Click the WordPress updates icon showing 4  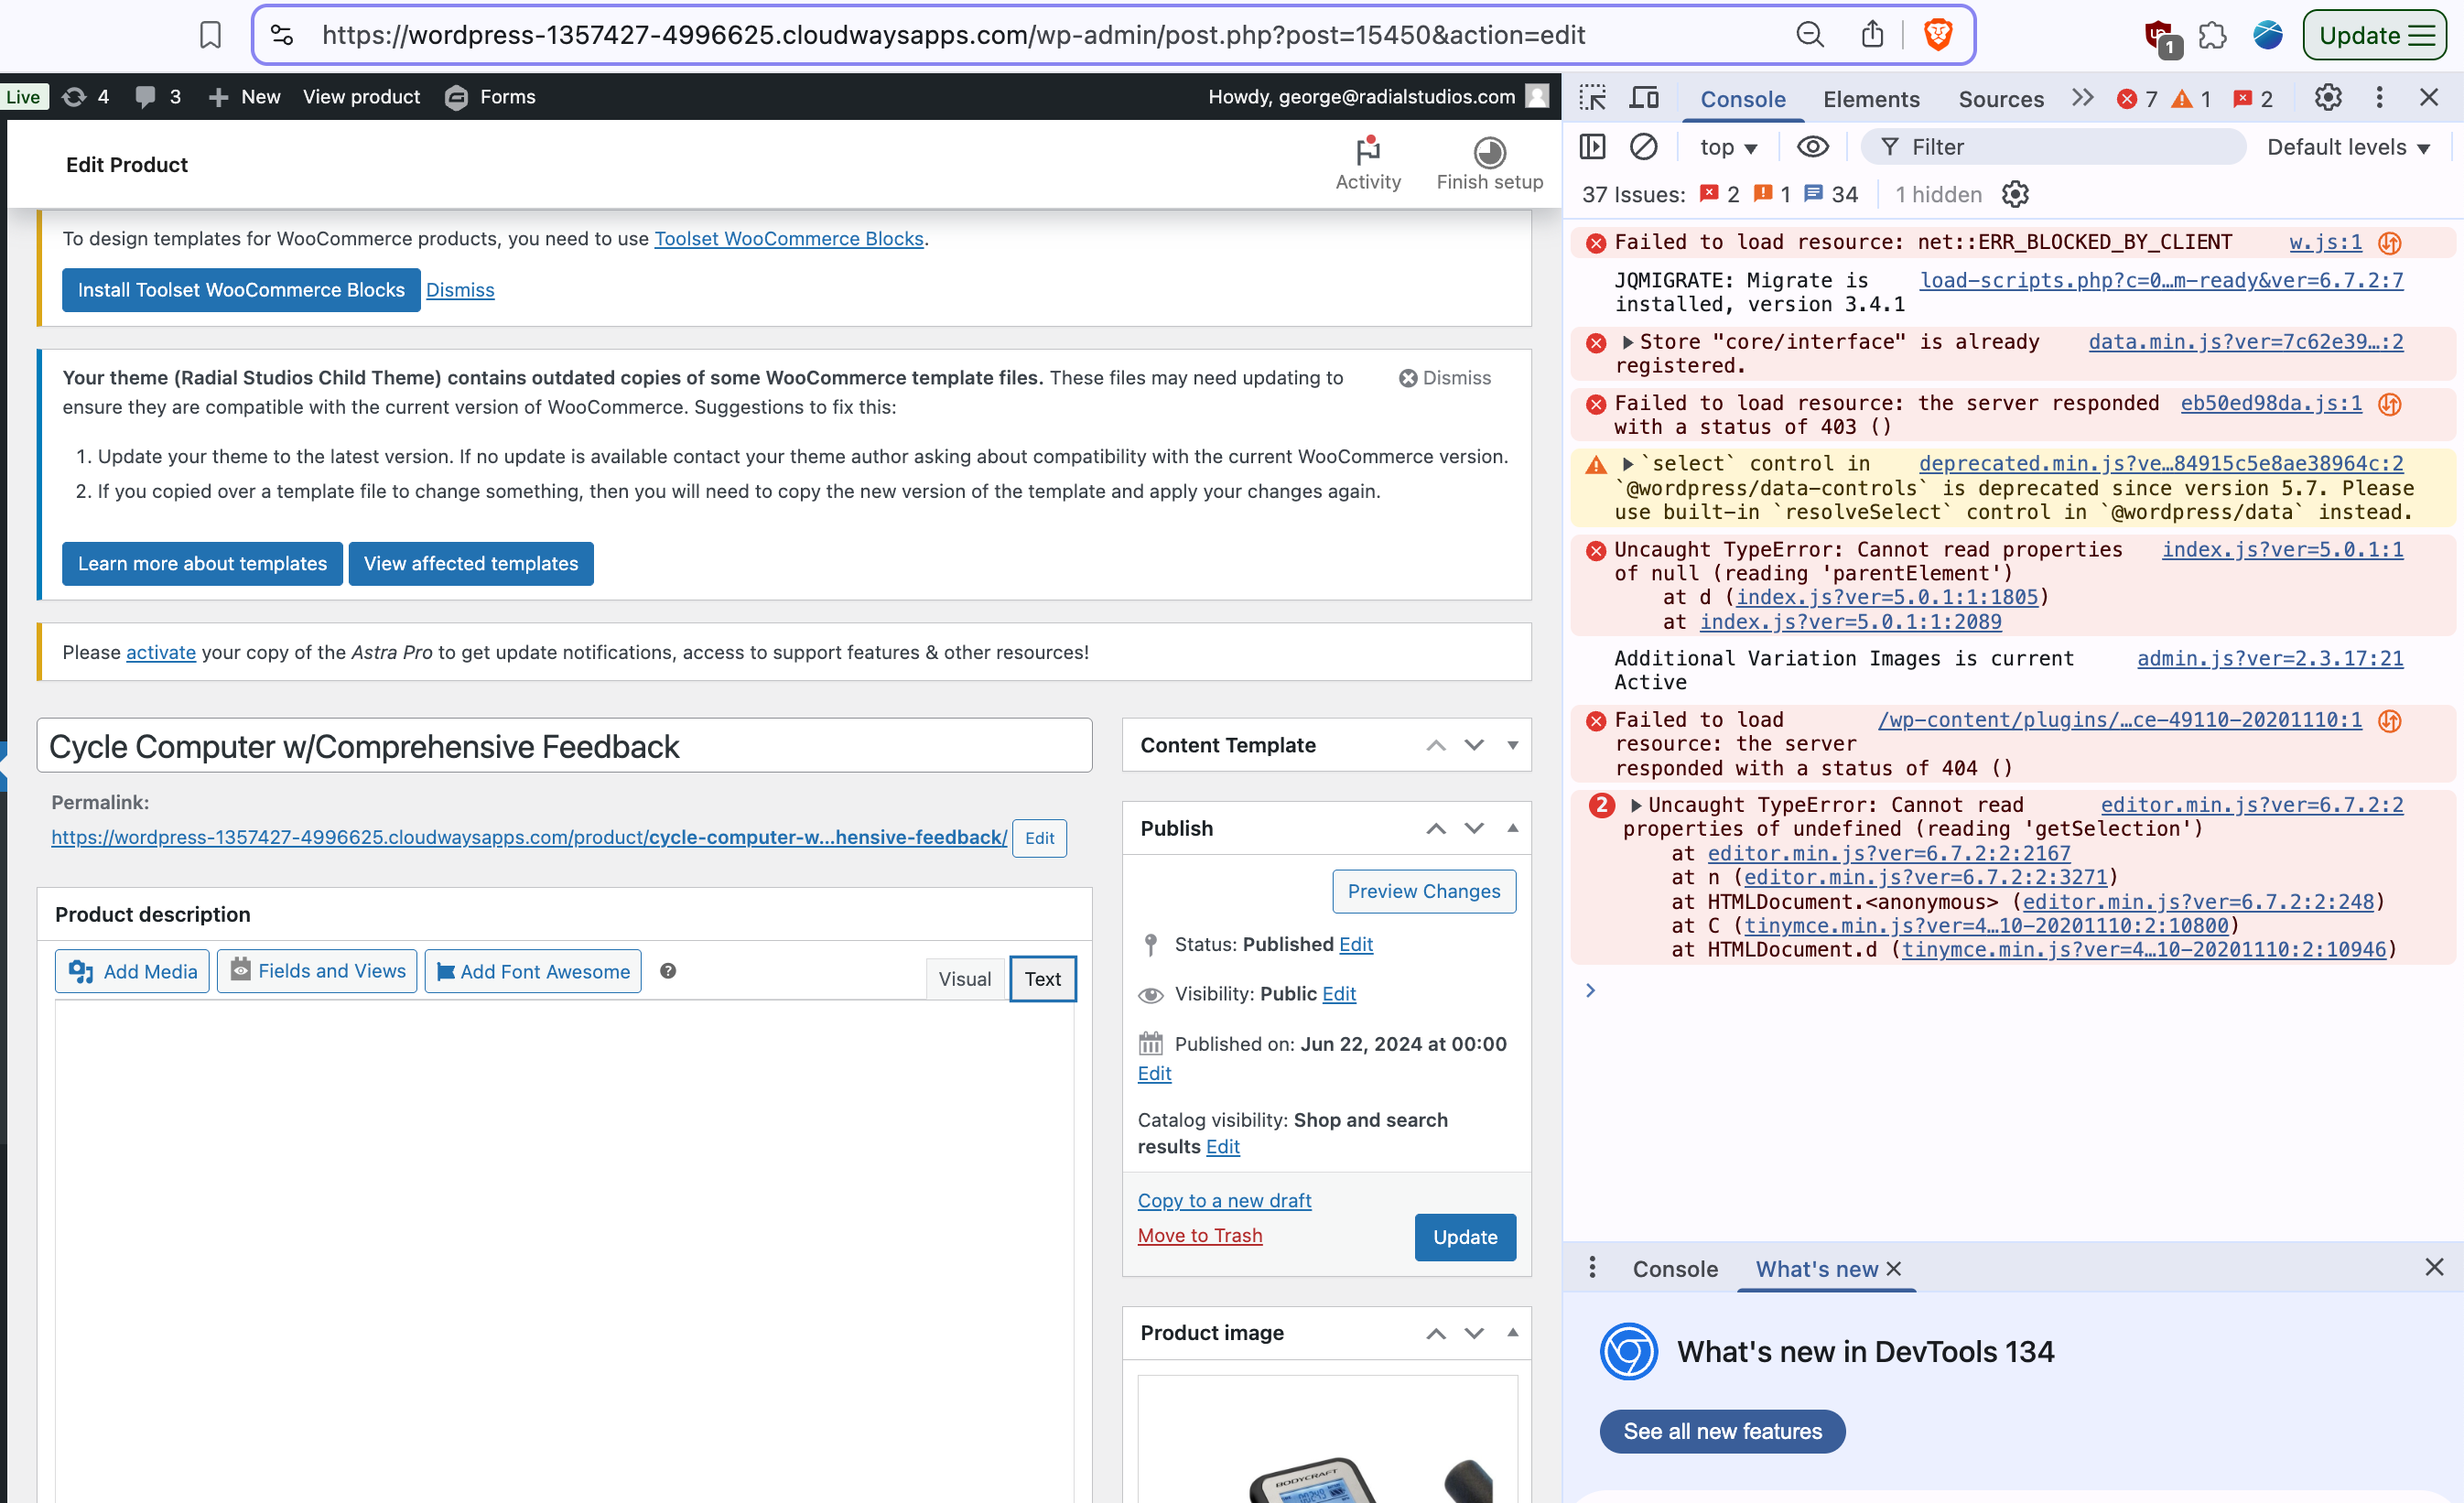point(85,97)
